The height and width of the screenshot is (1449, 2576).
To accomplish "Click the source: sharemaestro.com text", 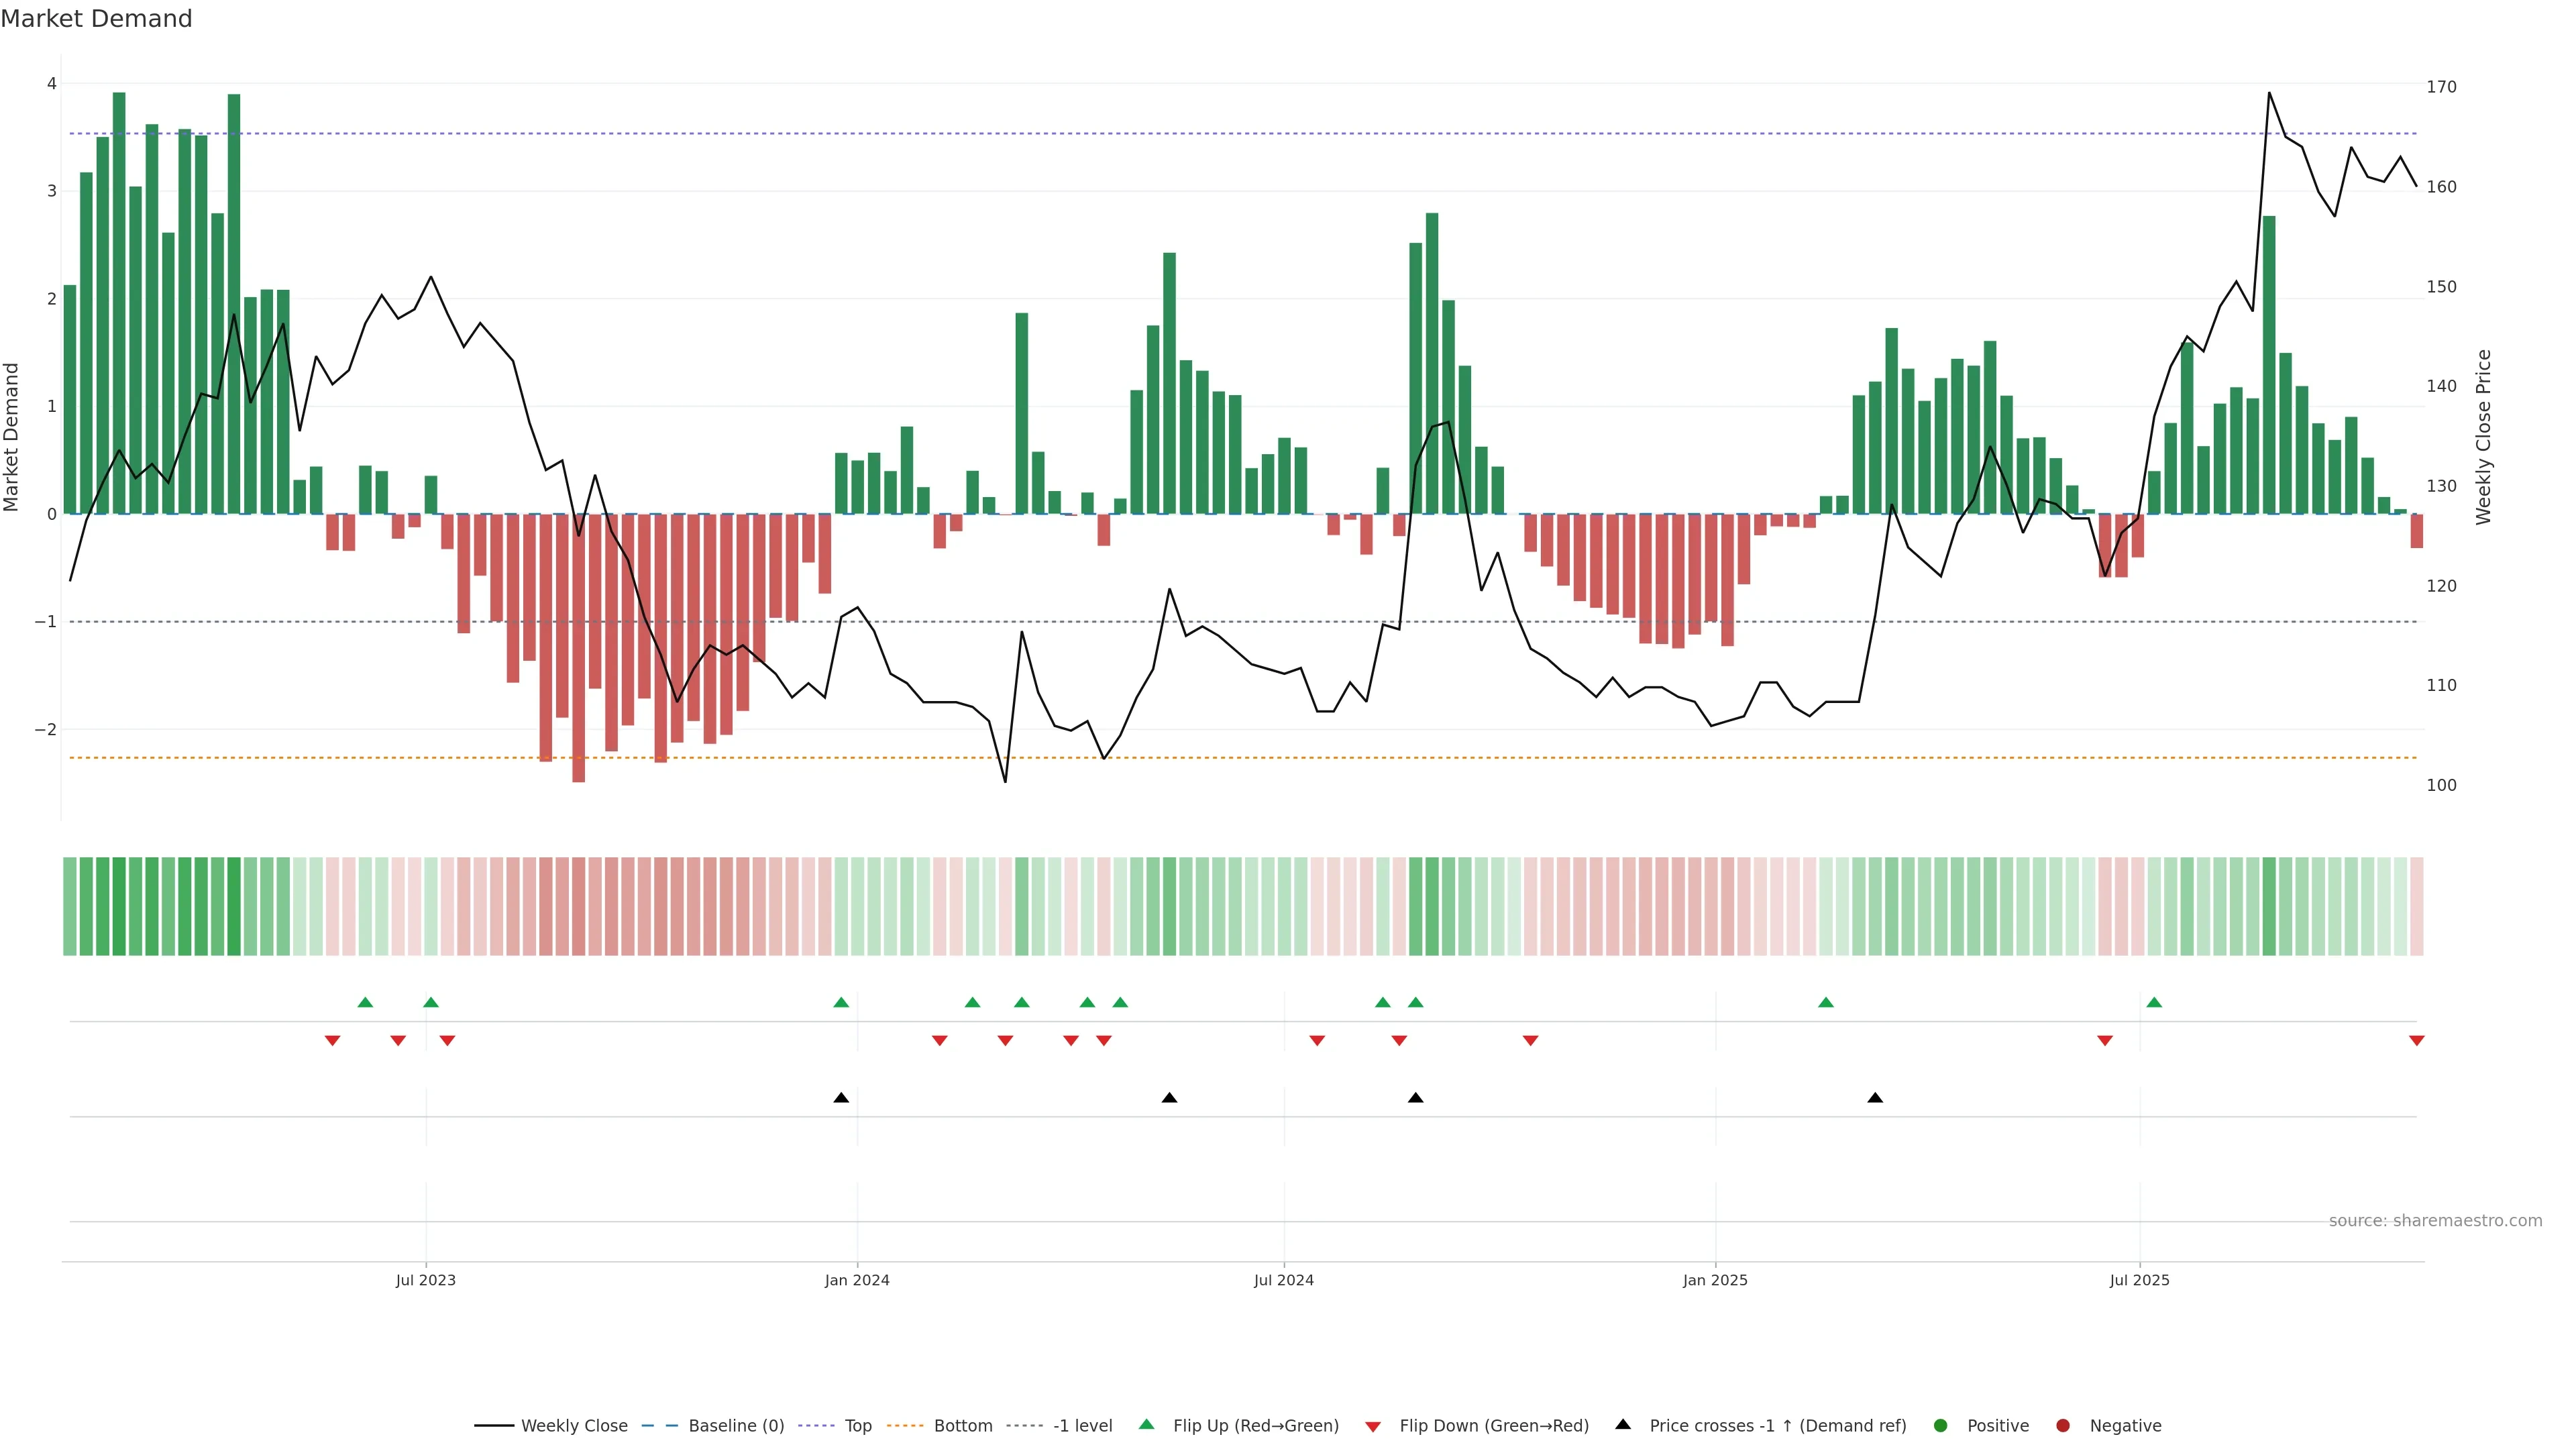I will [2435, 1220].
